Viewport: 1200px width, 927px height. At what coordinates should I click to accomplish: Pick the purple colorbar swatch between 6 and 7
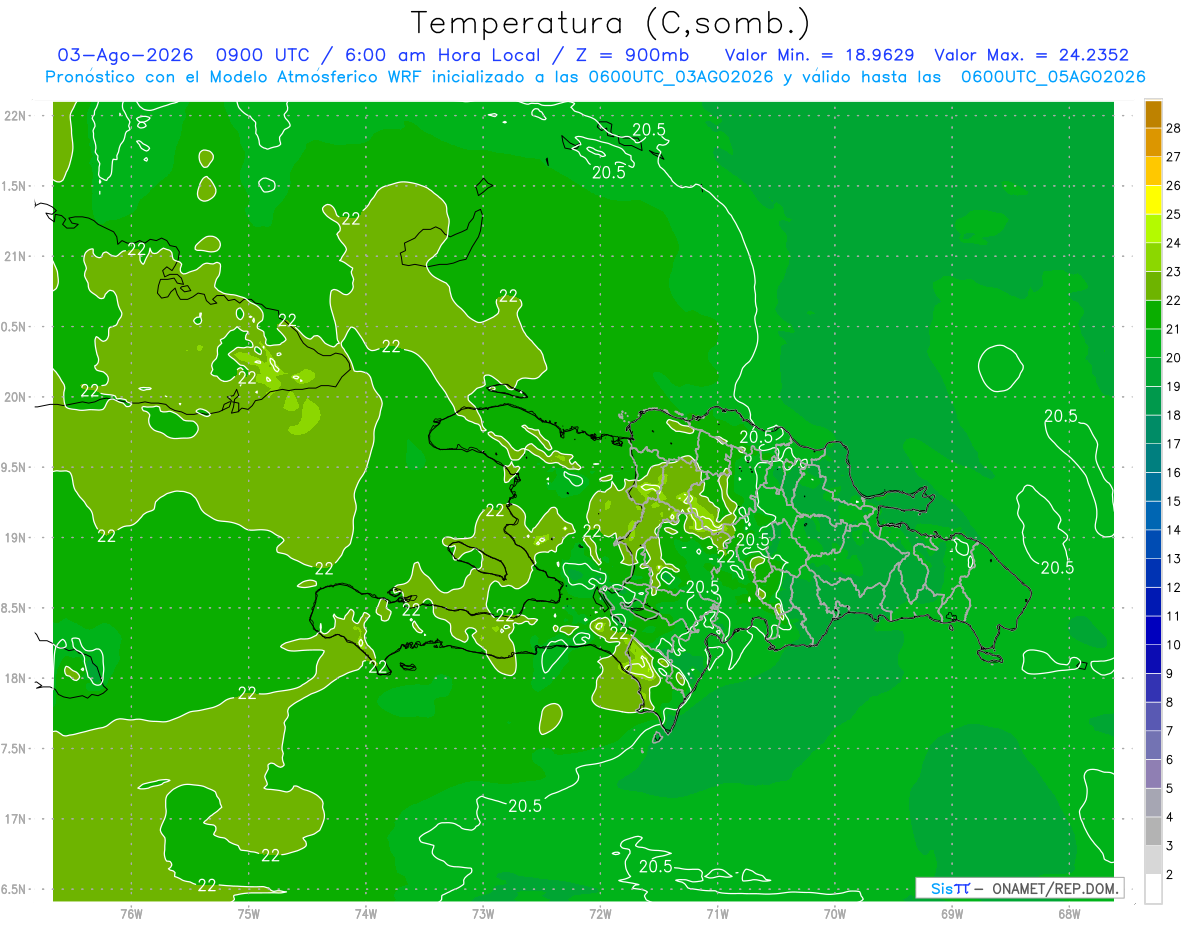click(1153, 745)
